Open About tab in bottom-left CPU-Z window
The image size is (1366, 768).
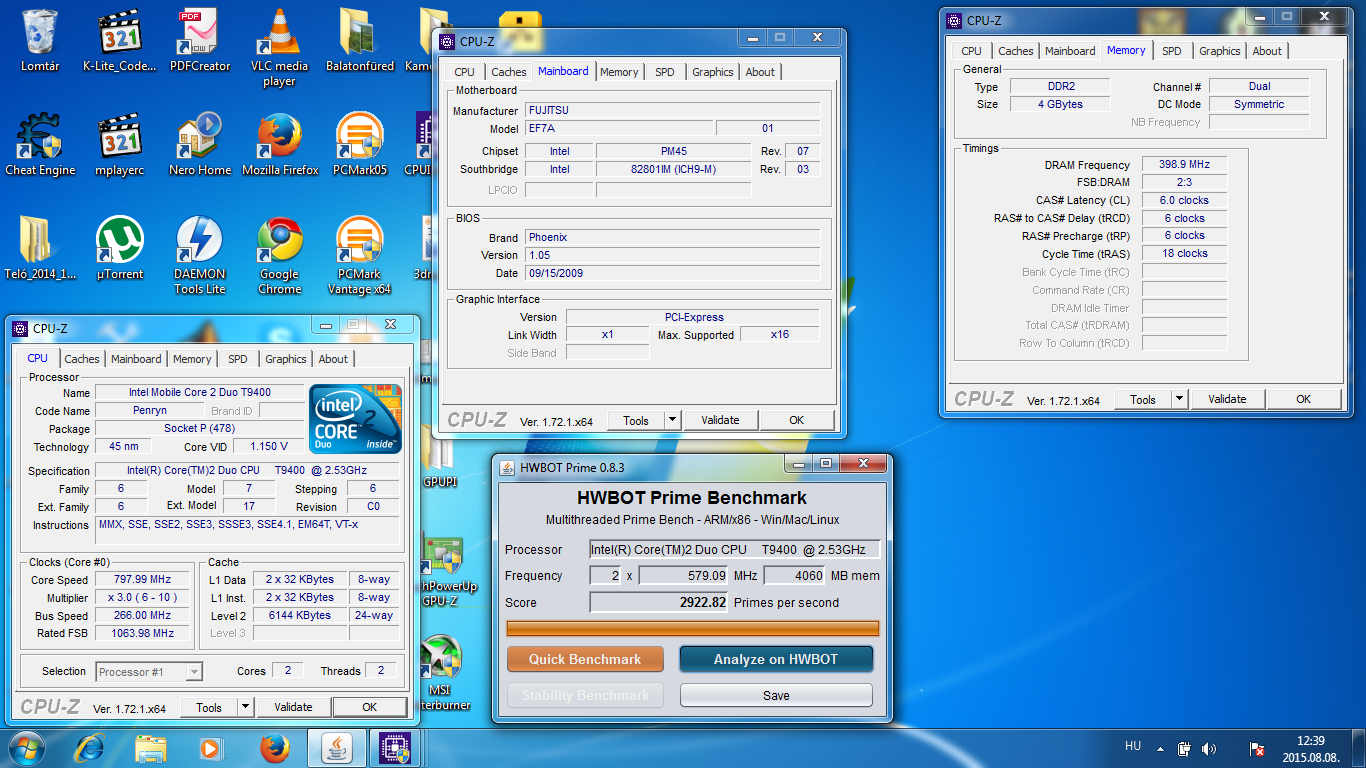(333, 359)
